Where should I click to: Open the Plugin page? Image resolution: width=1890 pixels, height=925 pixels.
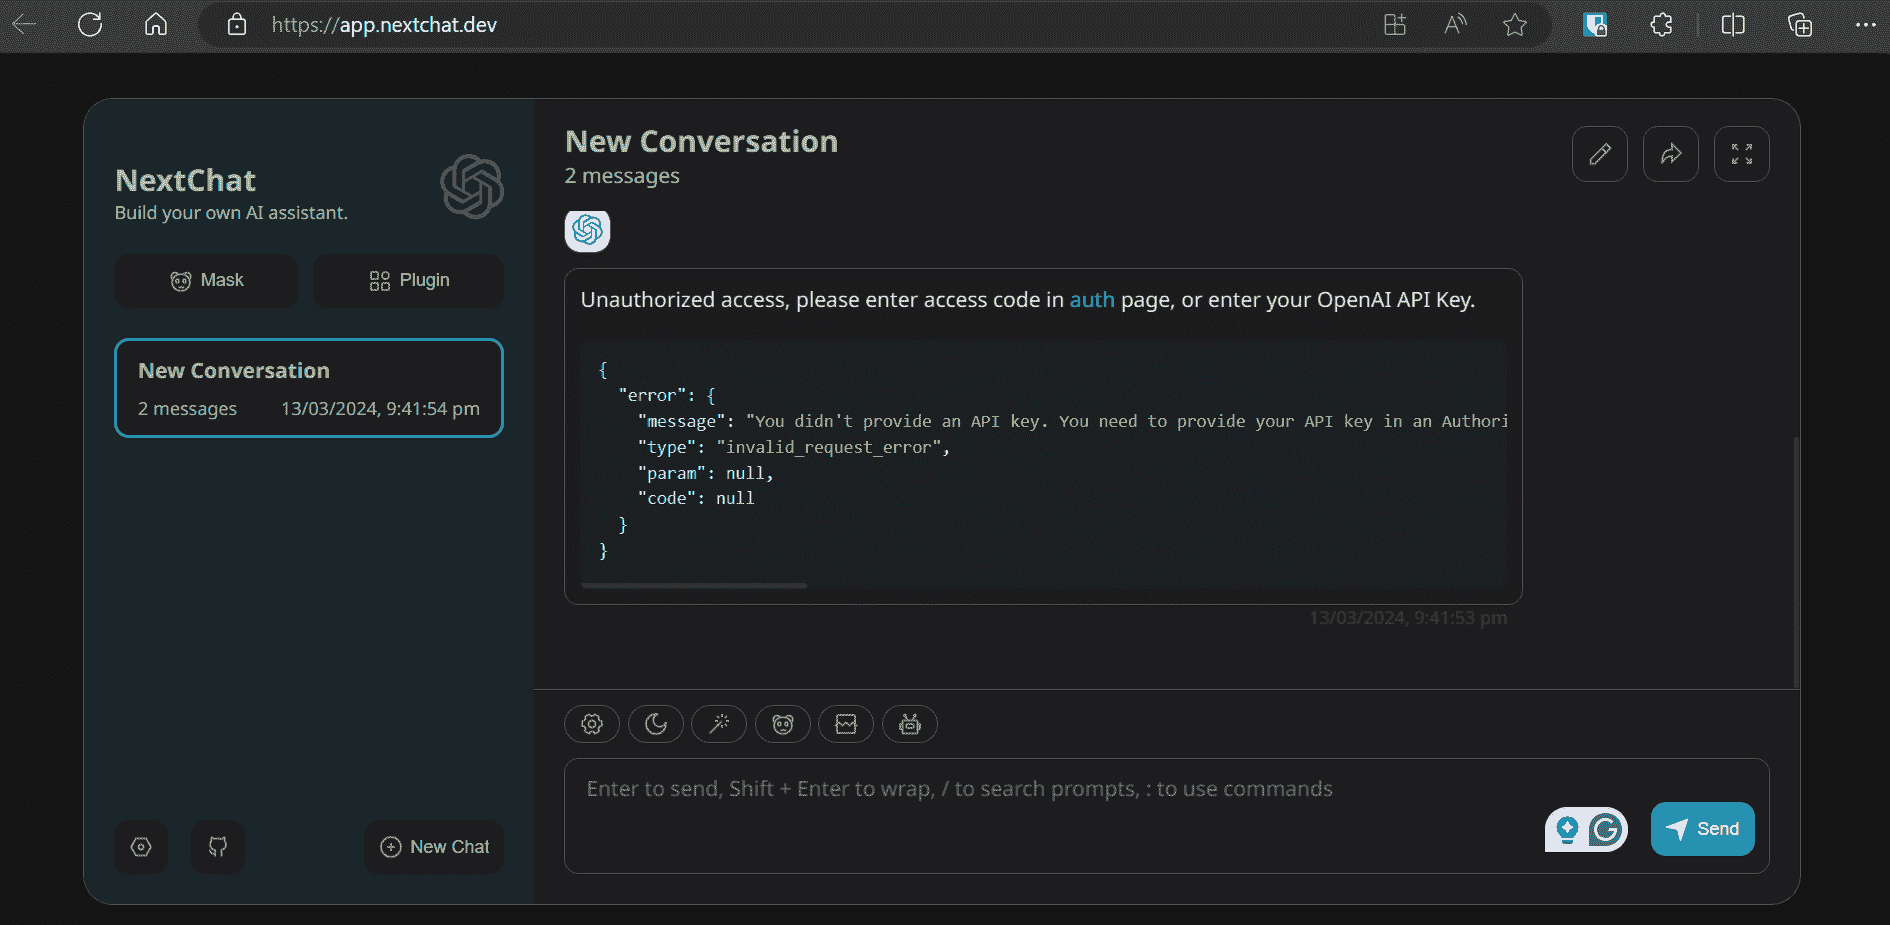pos(408,281)
